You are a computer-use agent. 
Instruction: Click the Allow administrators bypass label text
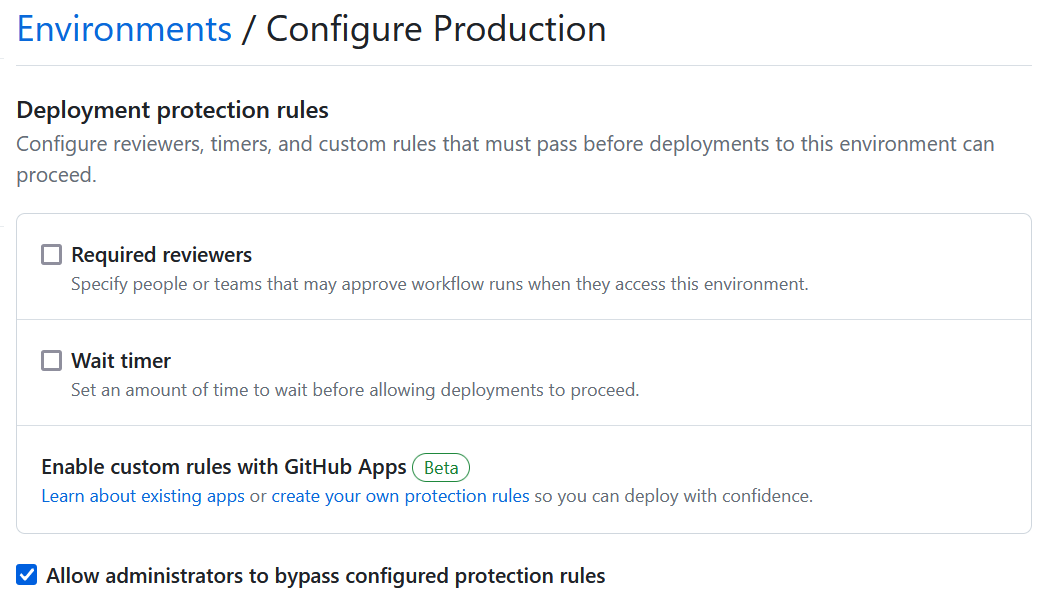pos(326,576)
